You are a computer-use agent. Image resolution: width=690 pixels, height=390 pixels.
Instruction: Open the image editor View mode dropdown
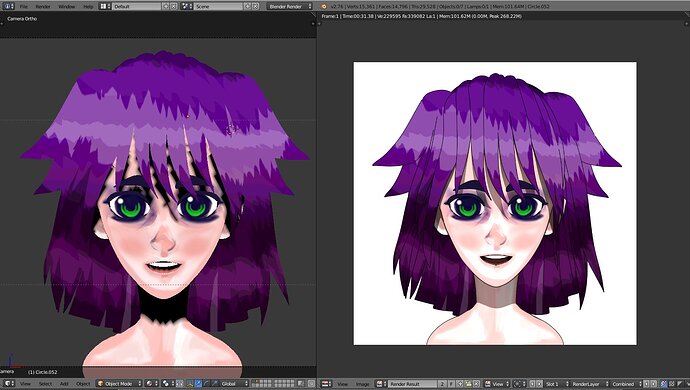[497, 384]
